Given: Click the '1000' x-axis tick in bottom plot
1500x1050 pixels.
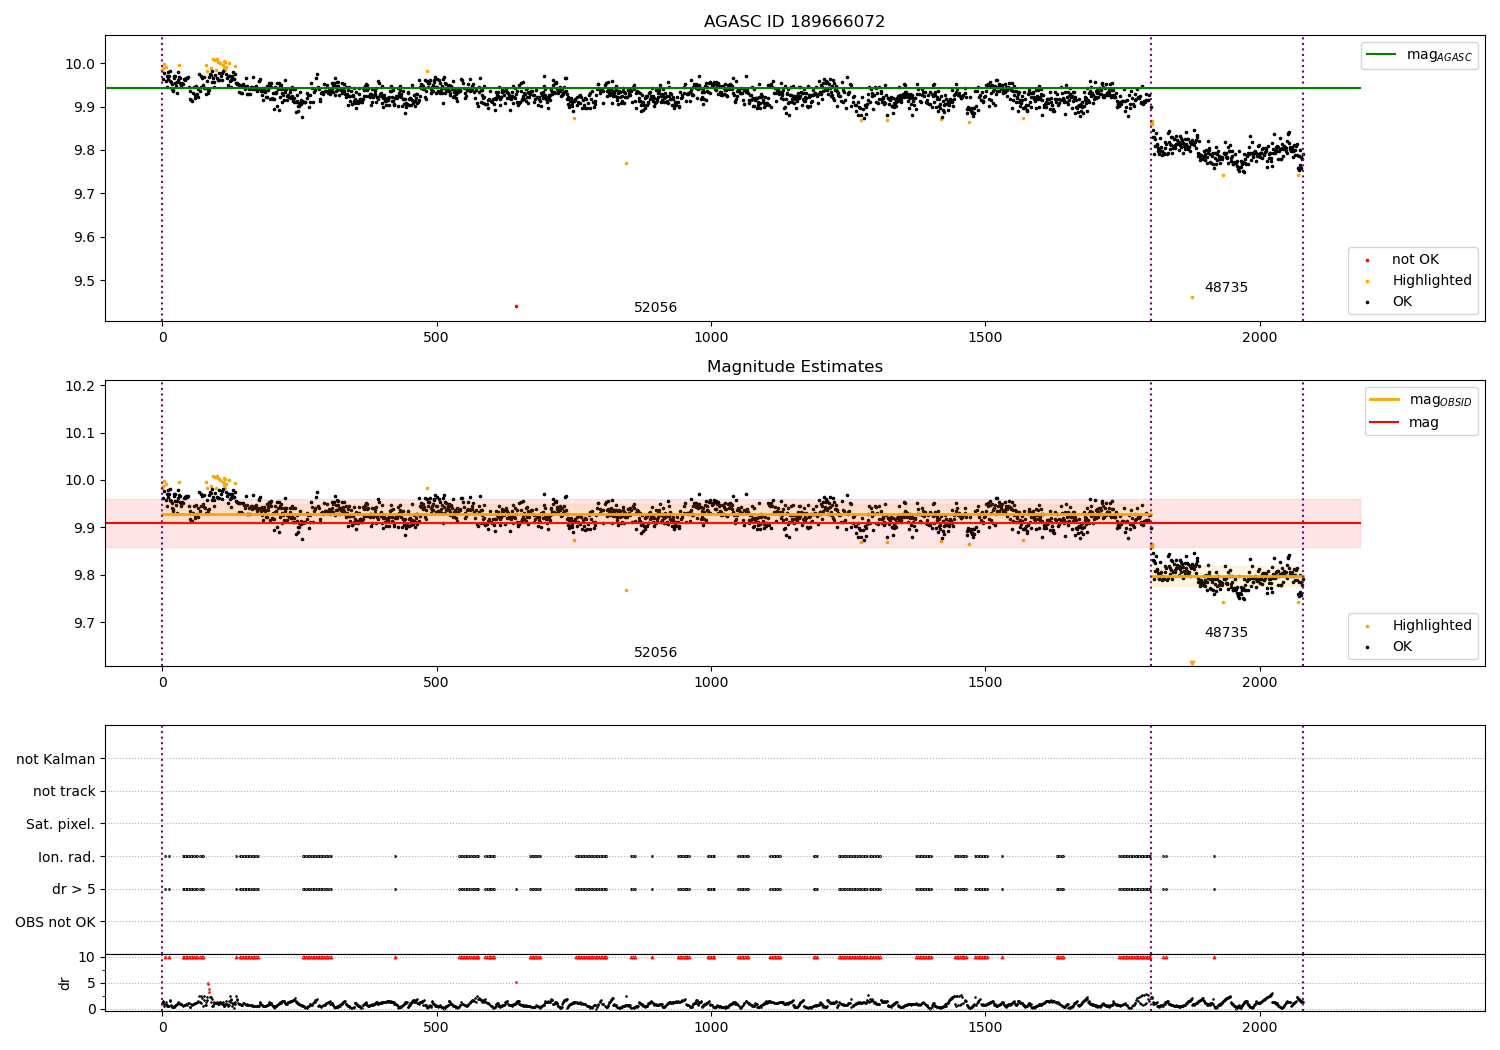Looking at the screenshot, I should (711, 1027).
